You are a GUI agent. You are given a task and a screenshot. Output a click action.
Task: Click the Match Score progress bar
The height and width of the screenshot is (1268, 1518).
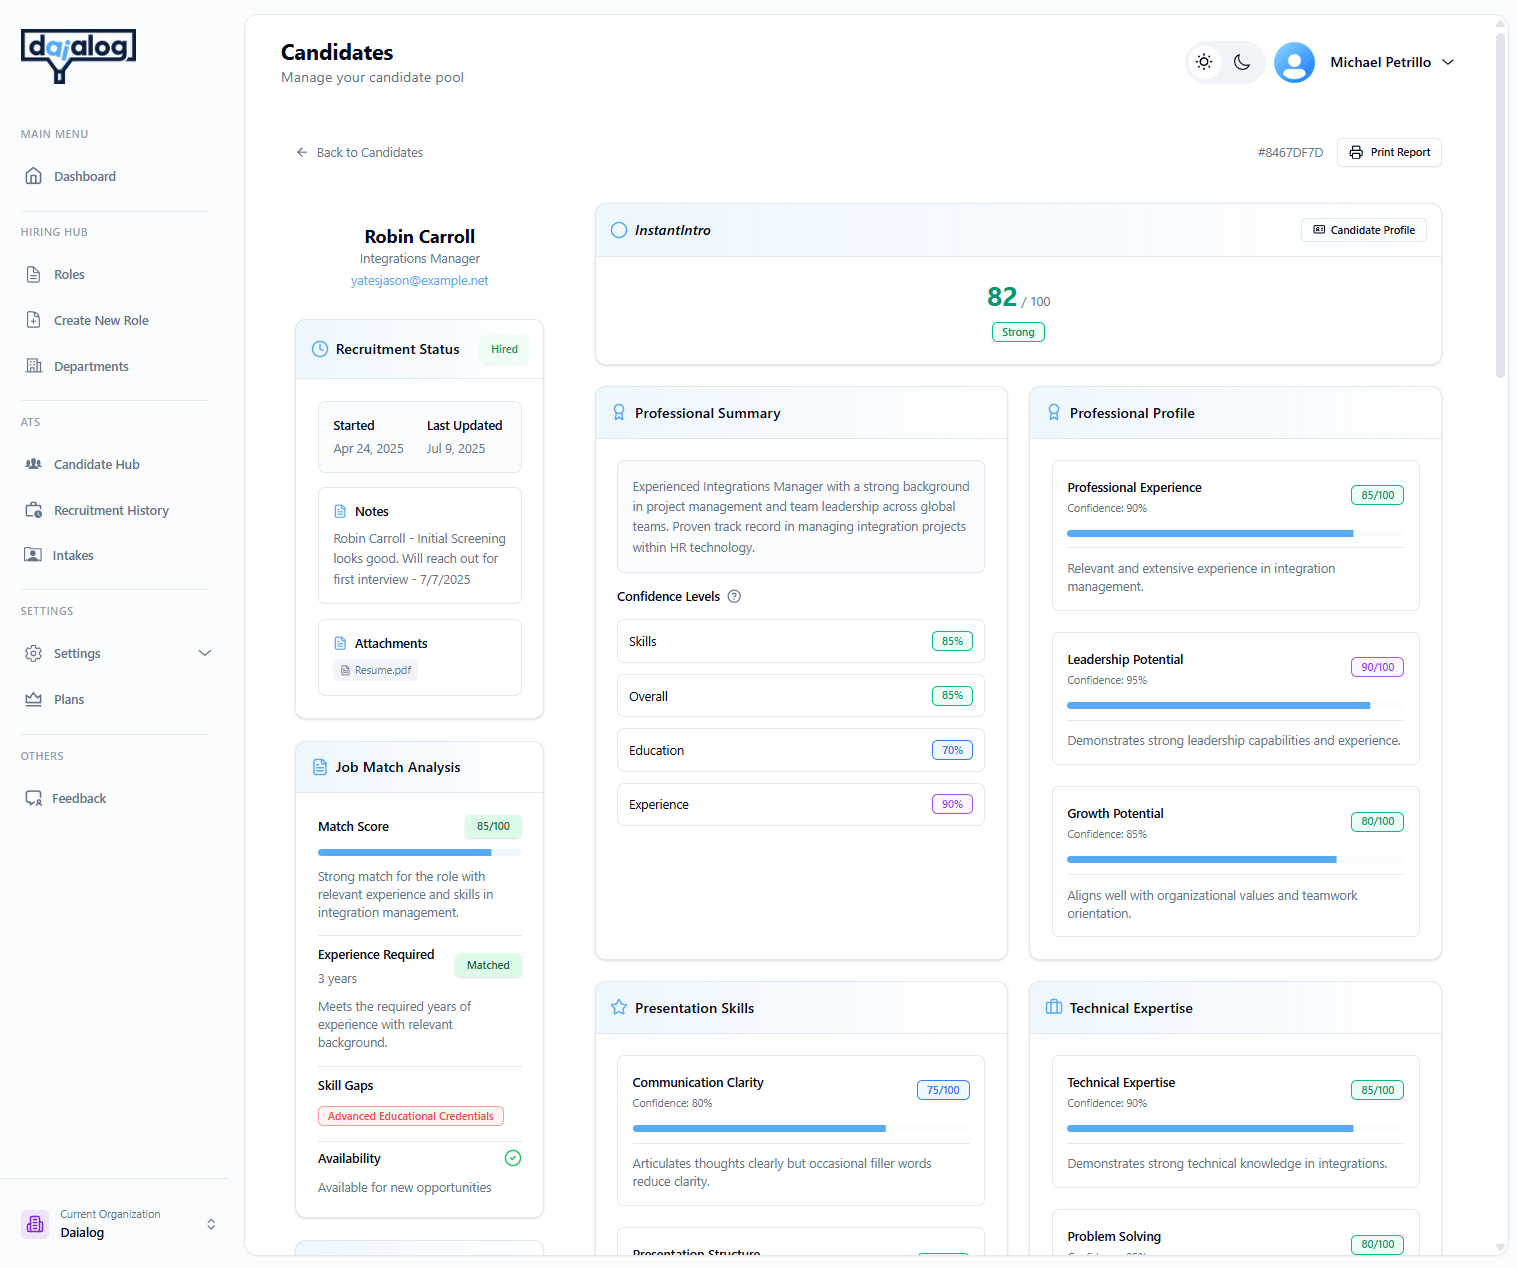[419, 852]
